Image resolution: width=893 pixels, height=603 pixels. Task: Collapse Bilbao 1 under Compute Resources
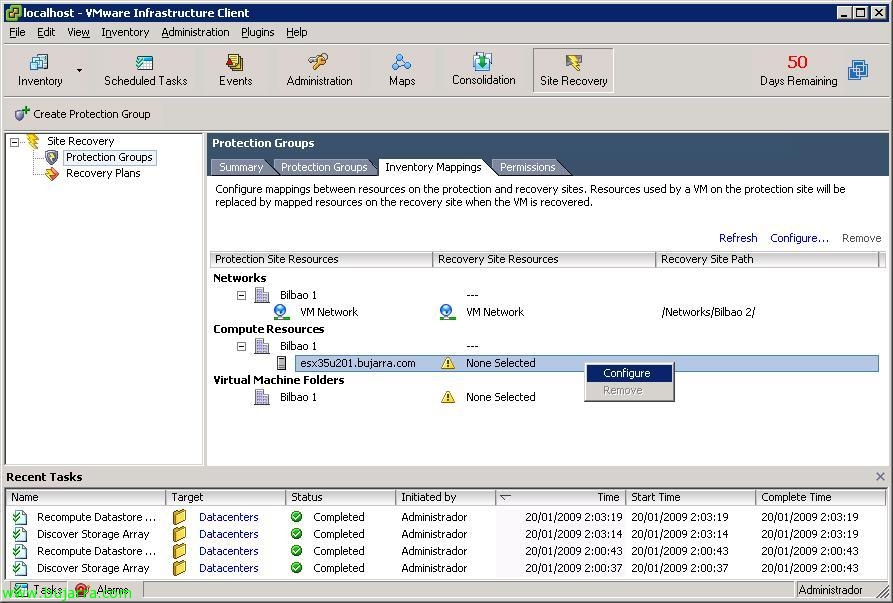click(241, 346)
